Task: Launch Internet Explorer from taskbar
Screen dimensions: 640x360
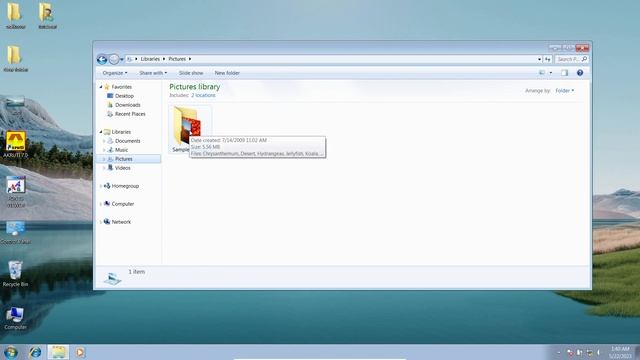Action: pos(35,352)
